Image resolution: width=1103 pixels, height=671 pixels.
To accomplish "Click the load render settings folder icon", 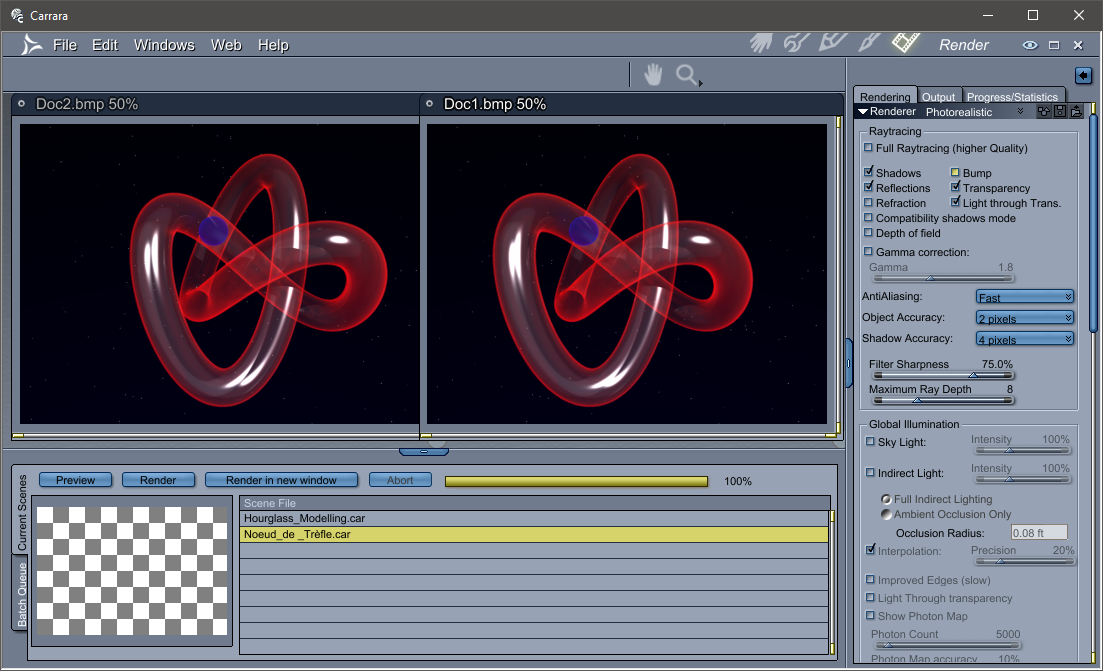I will pyautogui.click(x=1075, y=111).
